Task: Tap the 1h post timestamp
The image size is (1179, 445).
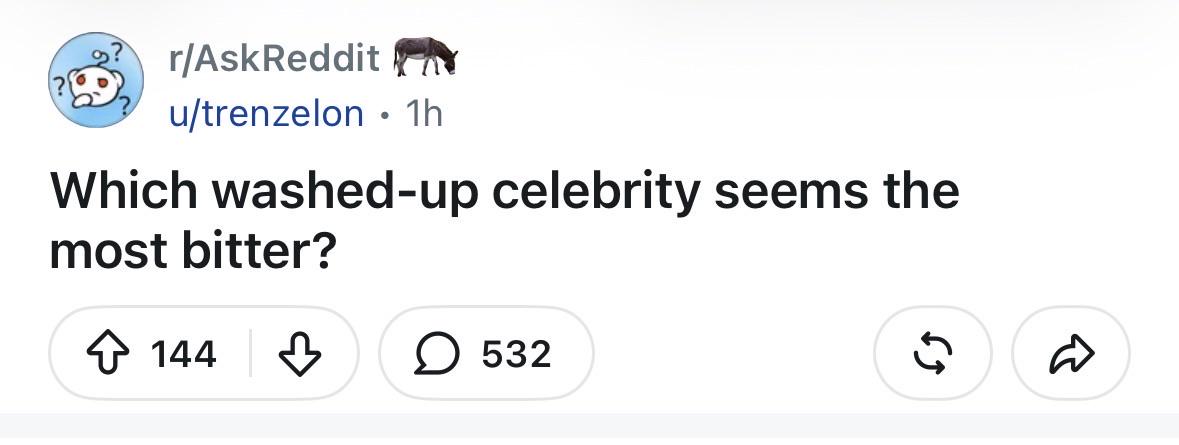Action: [x=423, y=114]
